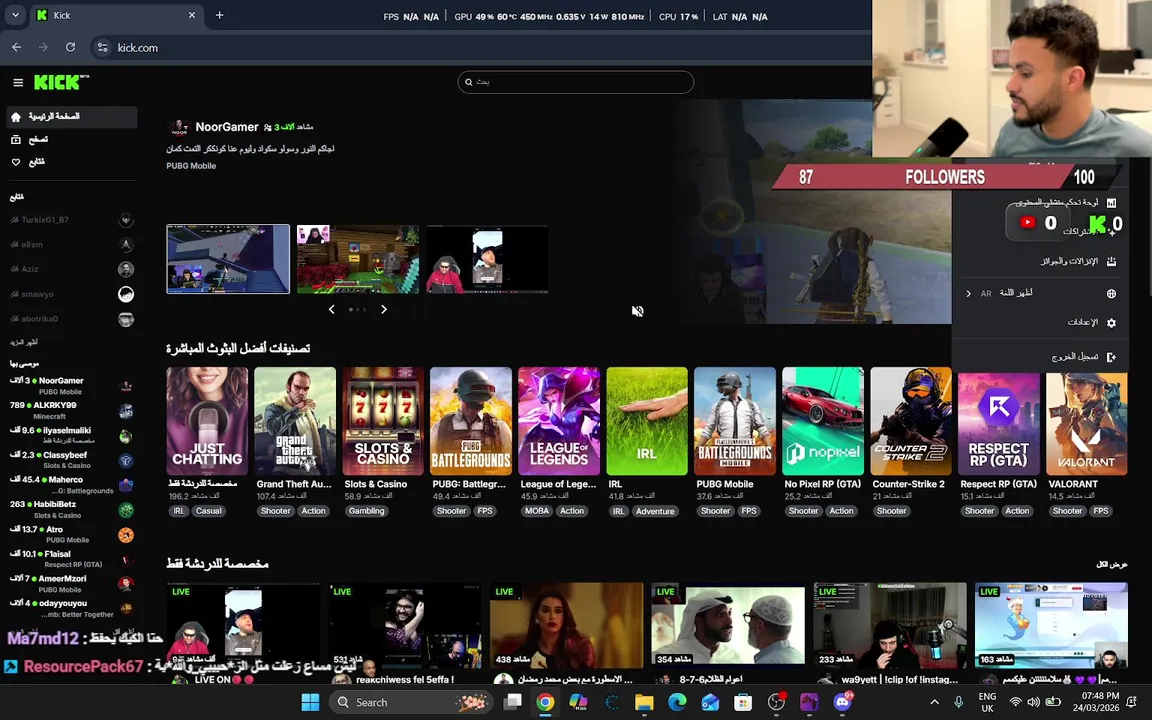Screen dimensions: 1152x720
Task: Select the Following item in the sidebar
Action: (x=72, y=162)
